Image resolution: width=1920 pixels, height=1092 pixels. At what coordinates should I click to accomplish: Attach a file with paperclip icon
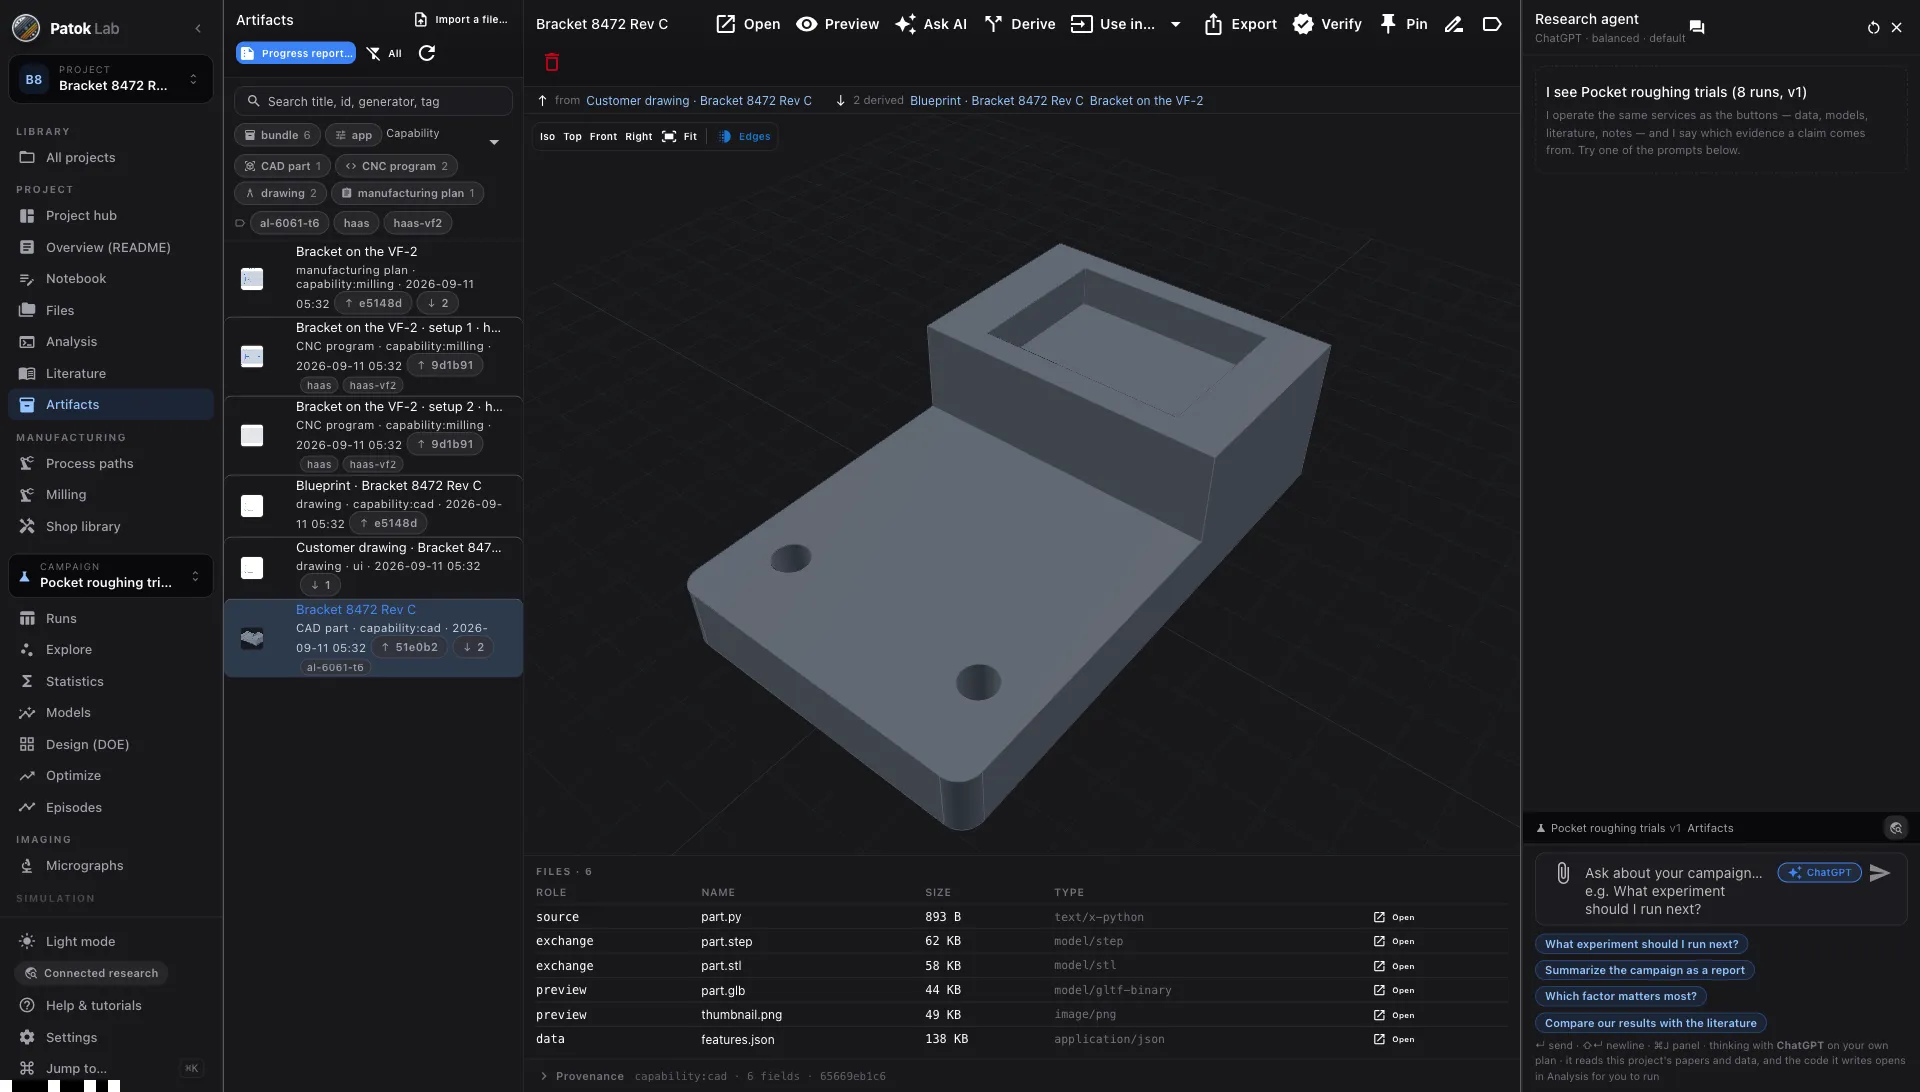pos(1563,873)
